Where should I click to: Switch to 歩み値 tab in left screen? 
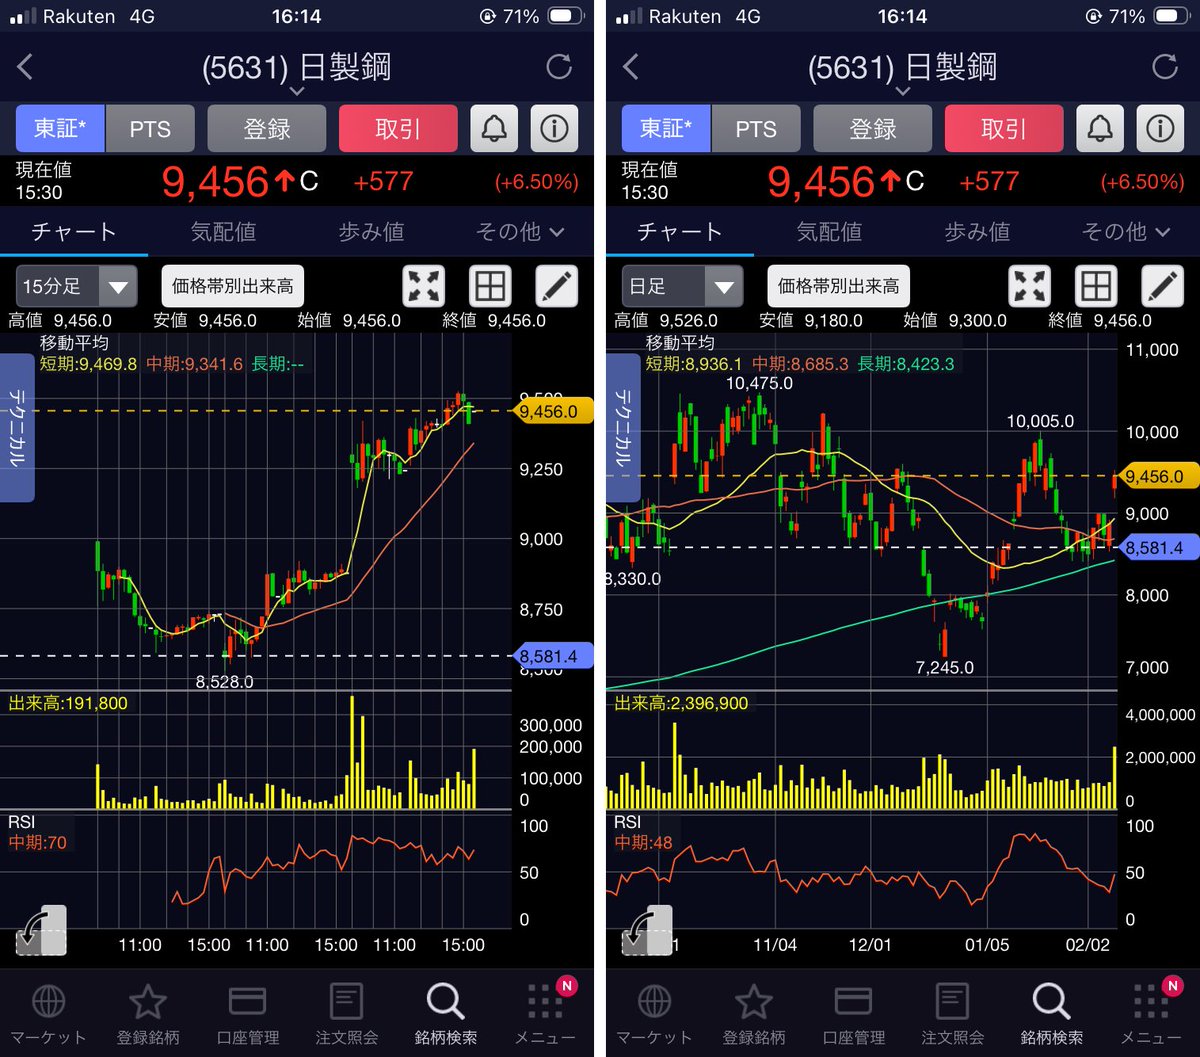pyautogui.click(x=371, y=232)
